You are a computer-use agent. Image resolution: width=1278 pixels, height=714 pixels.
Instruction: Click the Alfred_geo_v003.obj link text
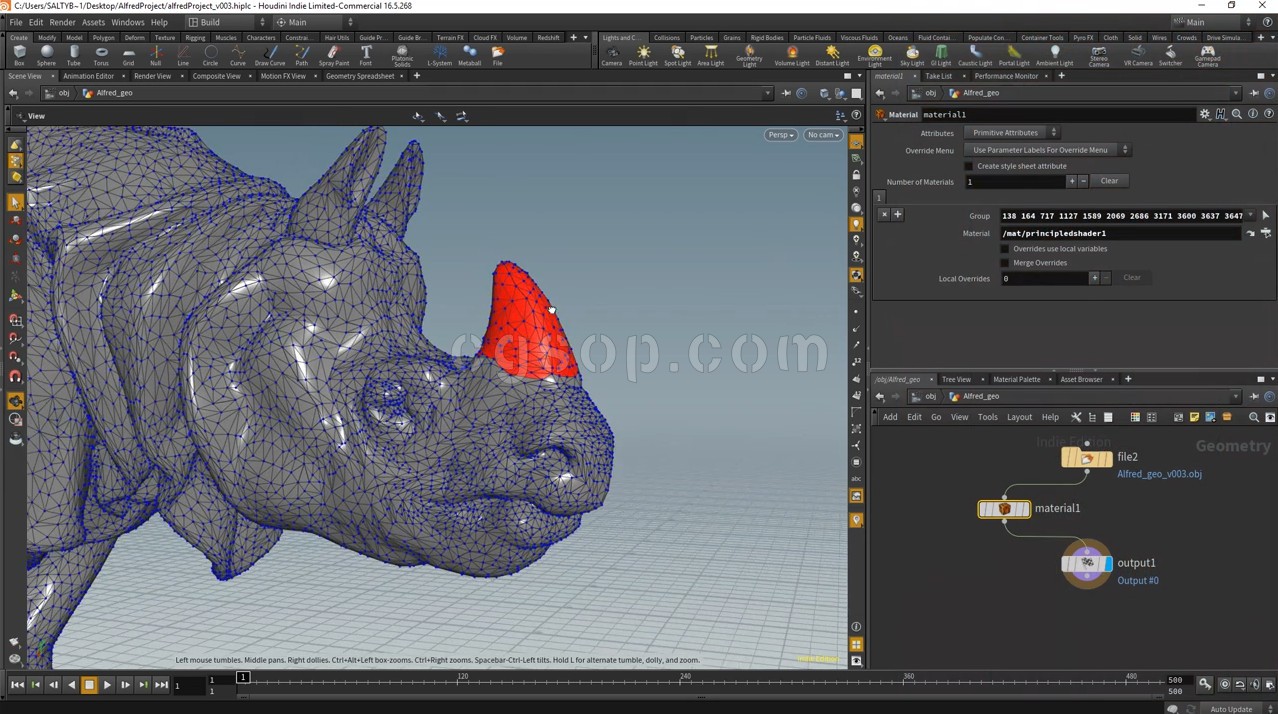1159,474
